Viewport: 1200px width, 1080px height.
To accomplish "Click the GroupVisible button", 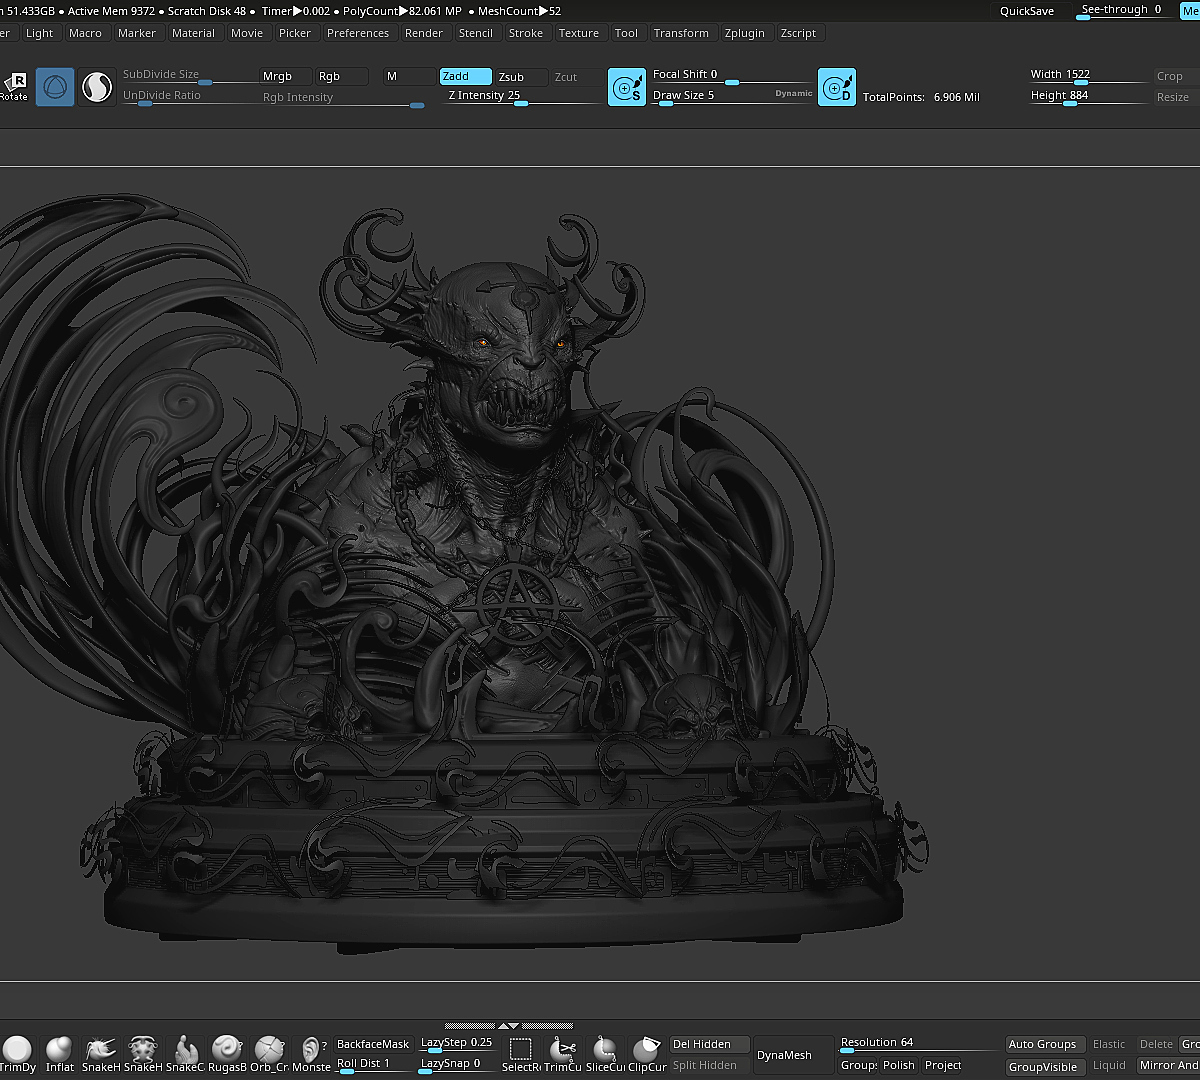I will pos(1043,1066).
